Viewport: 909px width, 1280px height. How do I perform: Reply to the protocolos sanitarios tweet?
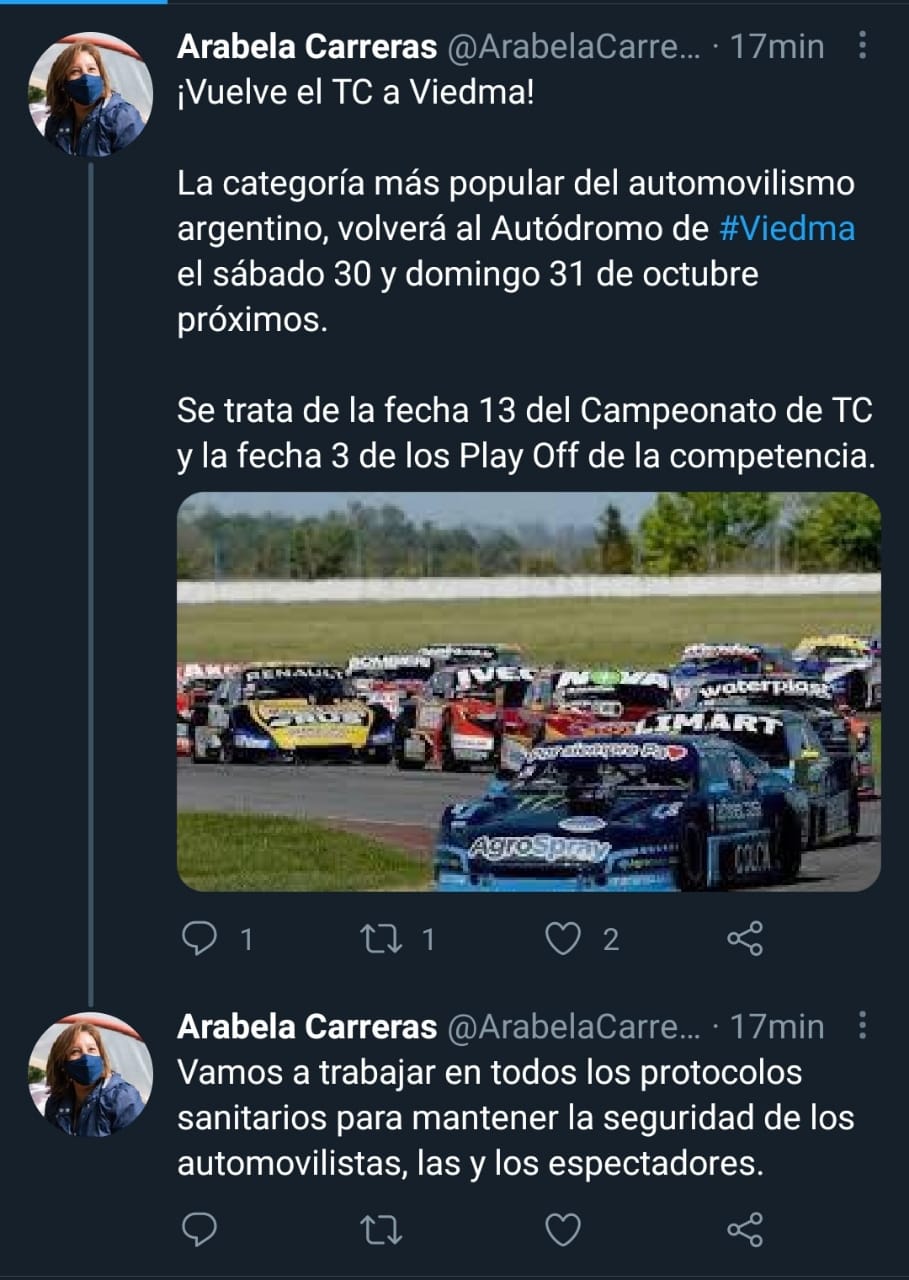201,1229
